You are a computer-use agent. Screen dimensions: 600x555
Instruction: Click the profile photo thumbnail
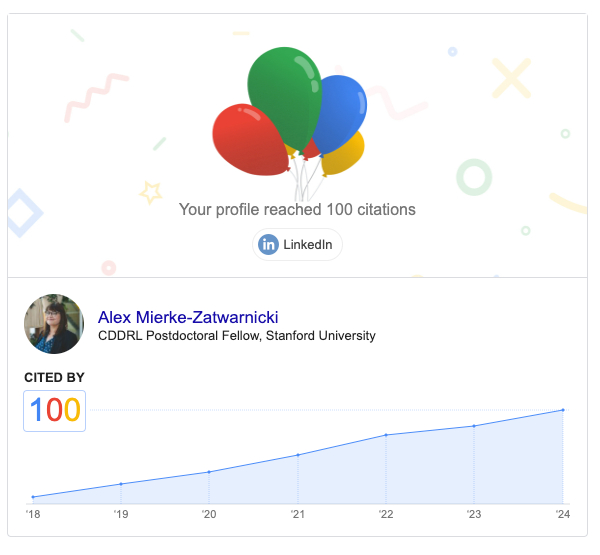tap(54, 324)
